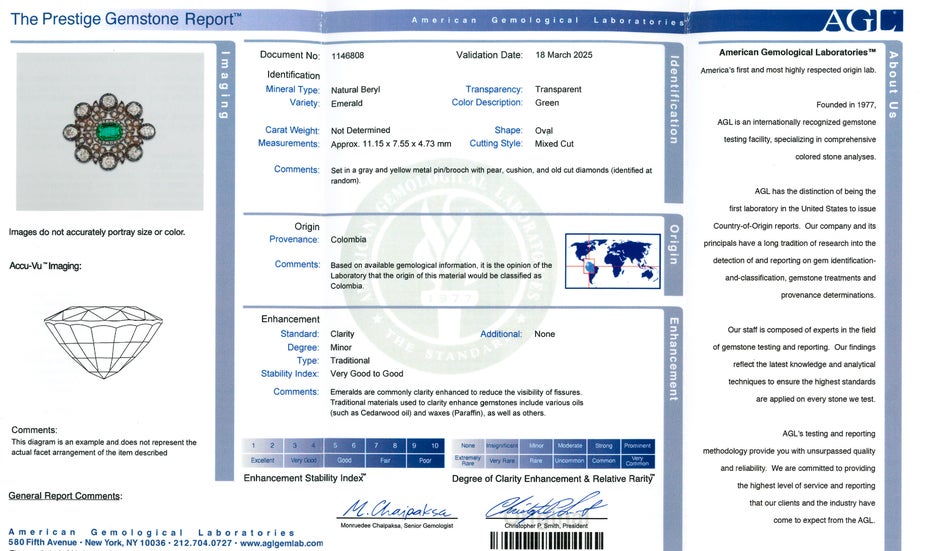Click the General Report Comments heading
Viewport: 928px width, 551px height.
[65, 496]
